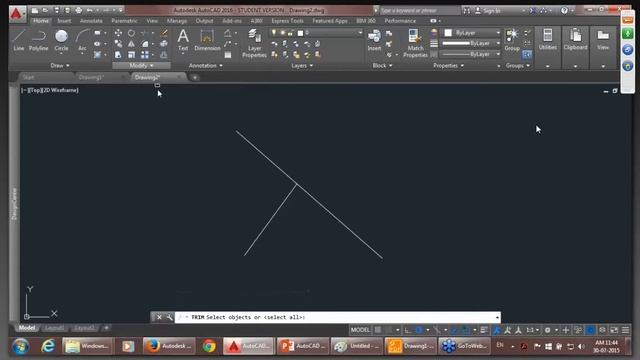Close the command line with X
The width and height of the screenshot is (640, 360).
pos(159,317)
